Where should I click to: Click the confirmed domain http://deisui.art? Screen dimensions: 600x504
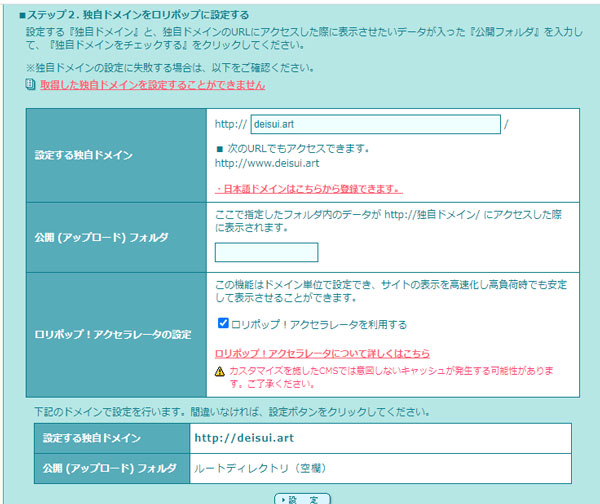pos(244,438)
